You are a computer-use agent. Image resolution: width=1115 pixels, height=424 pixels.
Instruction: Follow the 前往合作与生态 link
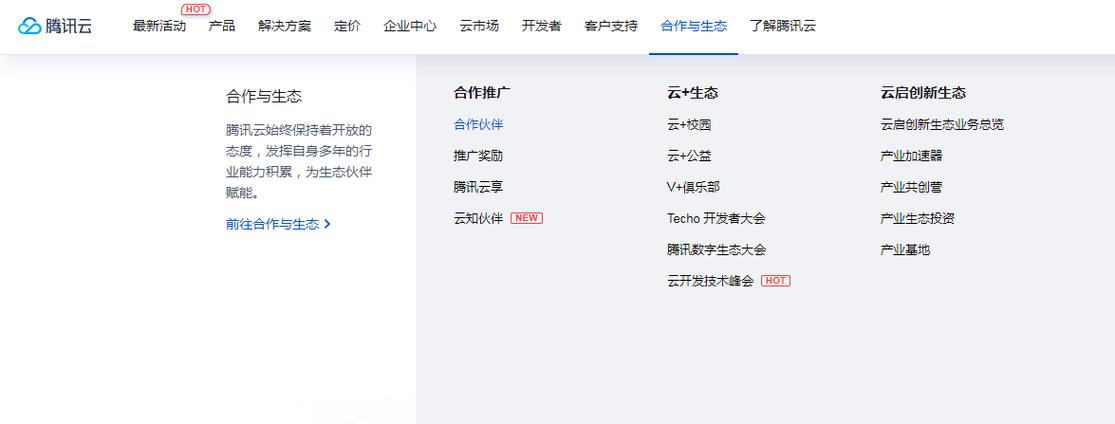tap(272, 224)
